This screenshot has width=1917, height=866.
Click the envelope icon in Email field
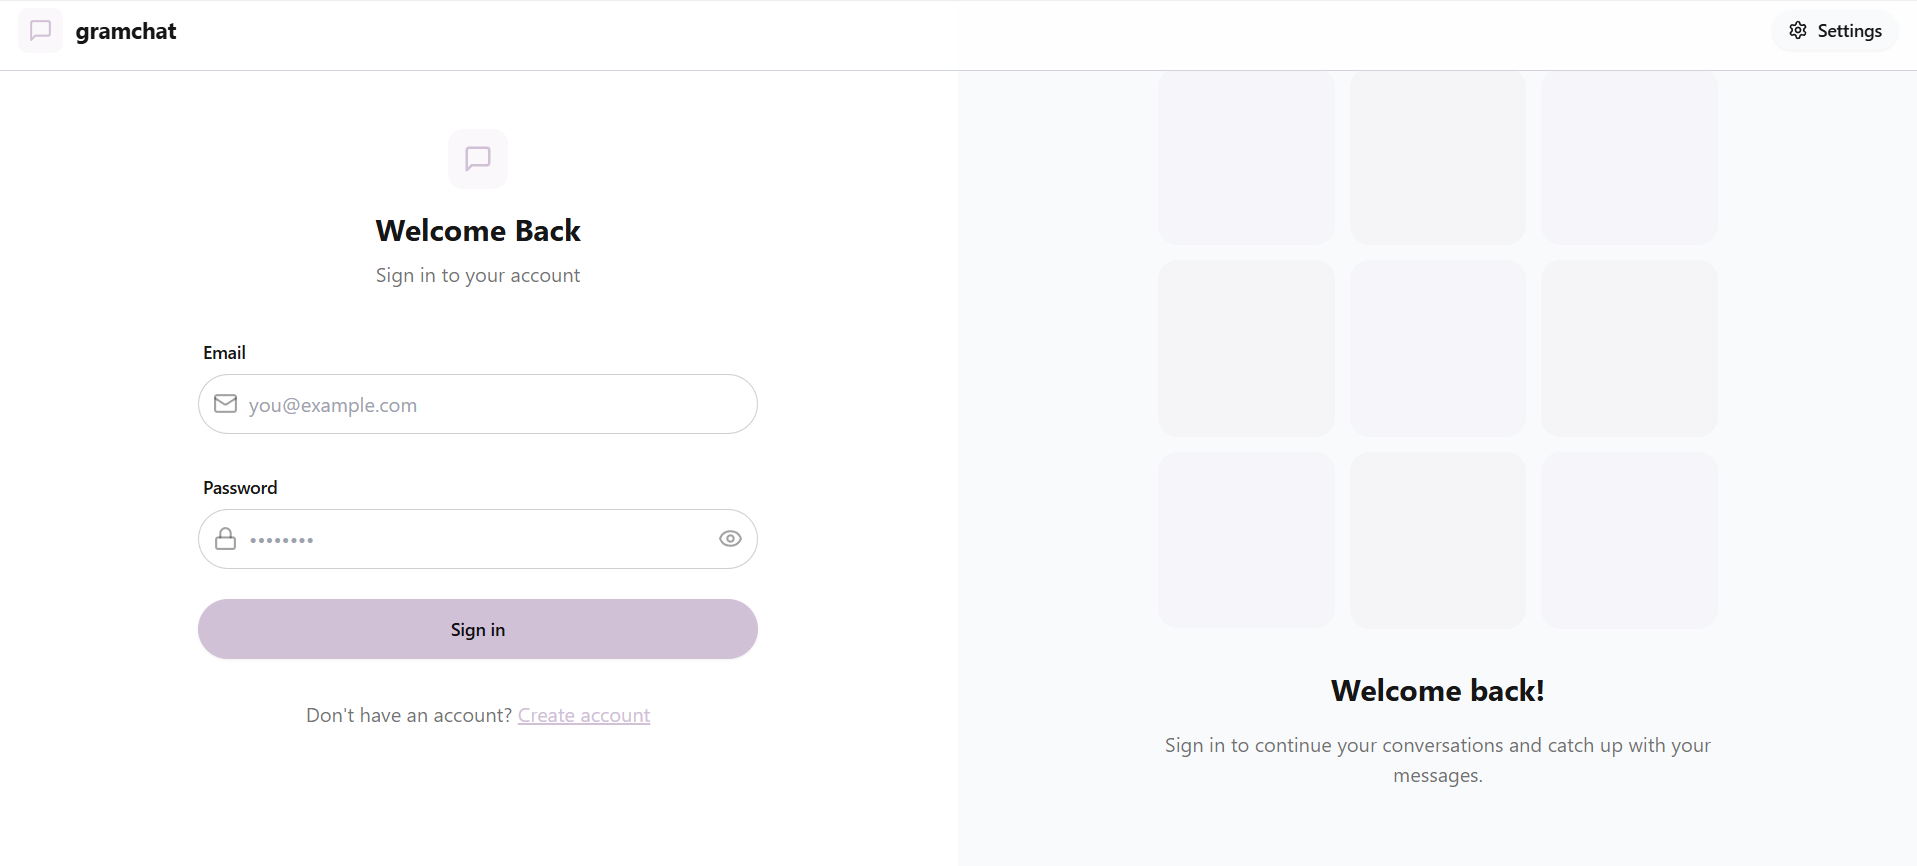(226, 404)
